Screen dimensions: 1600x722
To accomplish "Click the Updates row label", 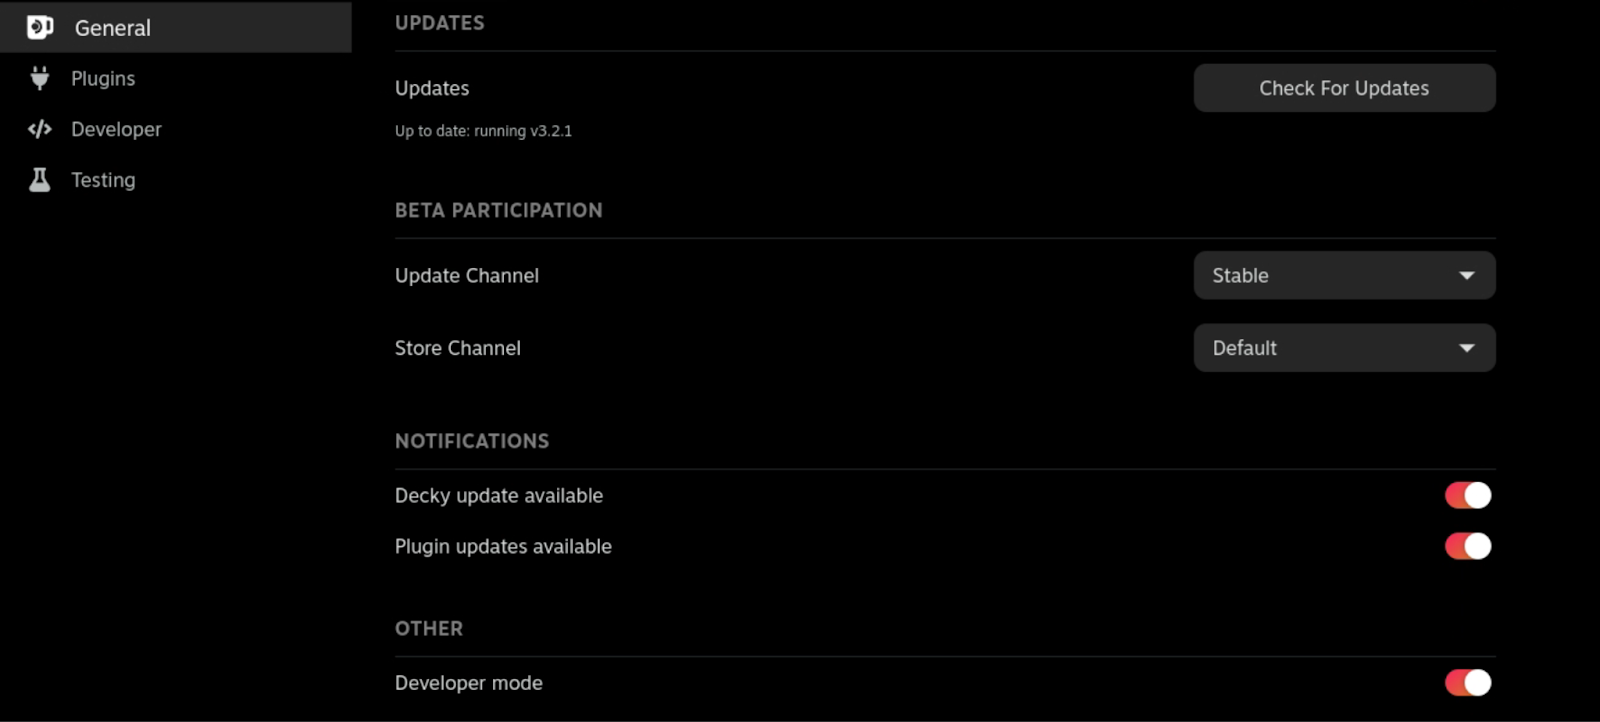I will (x=432, y=88).
